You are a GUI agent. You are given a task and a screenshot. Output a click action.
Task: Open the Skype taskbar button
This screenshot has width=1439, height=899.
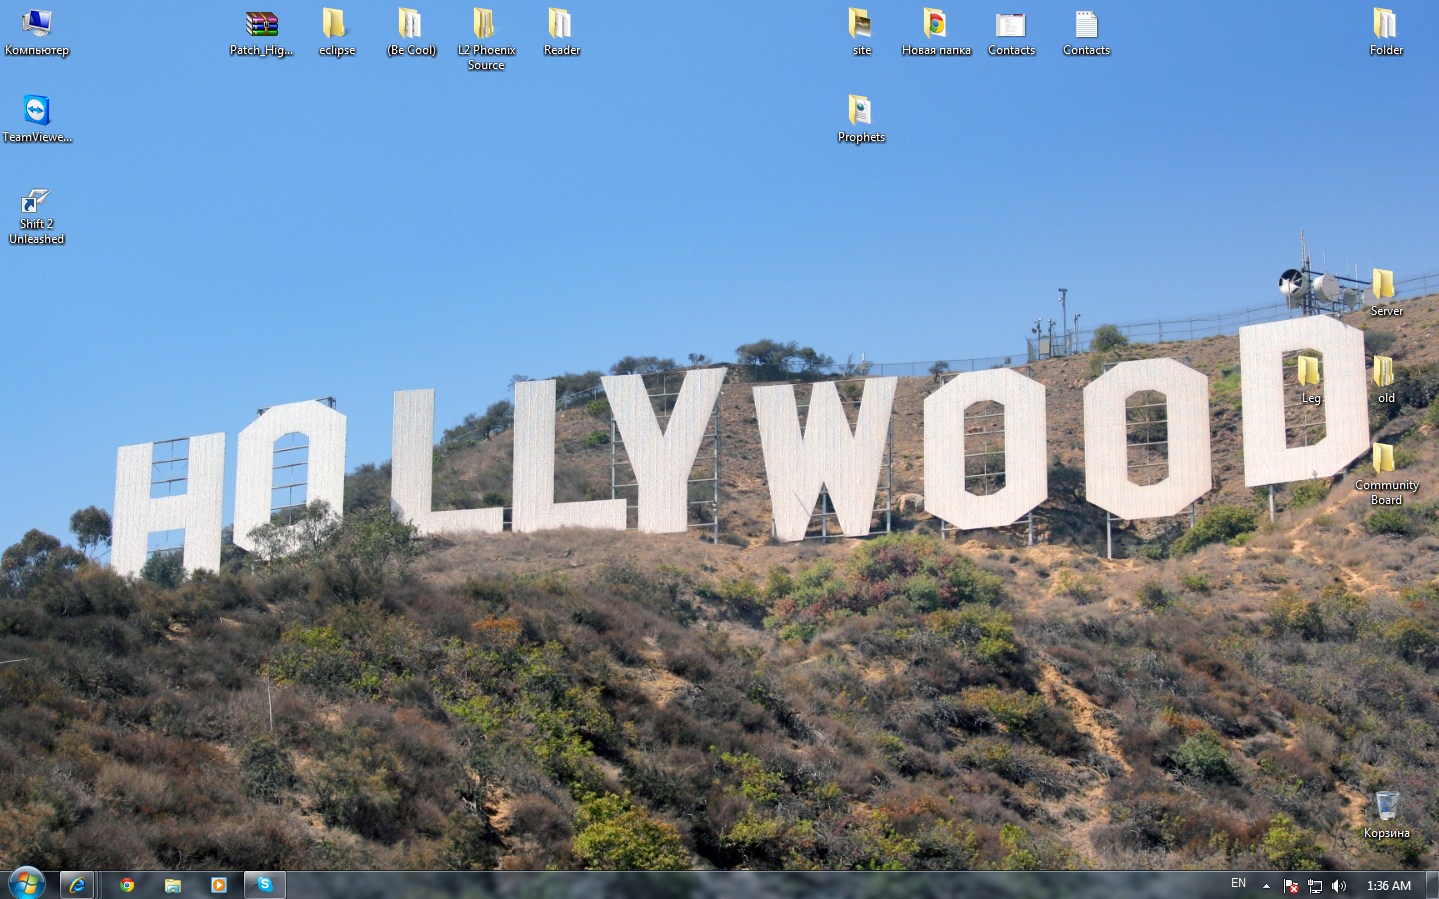pos(265,885)
